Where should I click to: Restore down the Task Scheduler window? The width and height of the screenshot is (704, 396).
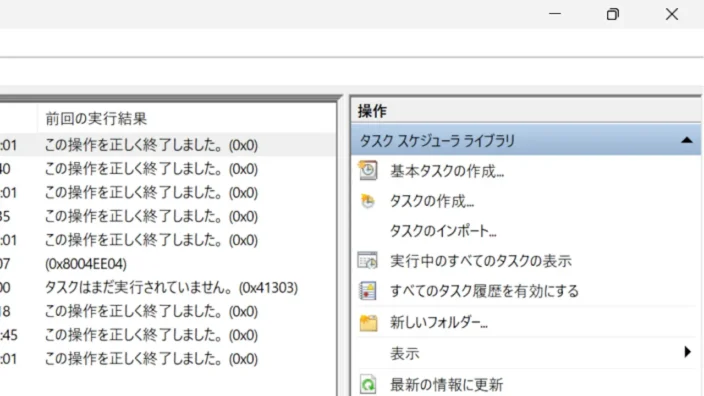coord(613,14)
